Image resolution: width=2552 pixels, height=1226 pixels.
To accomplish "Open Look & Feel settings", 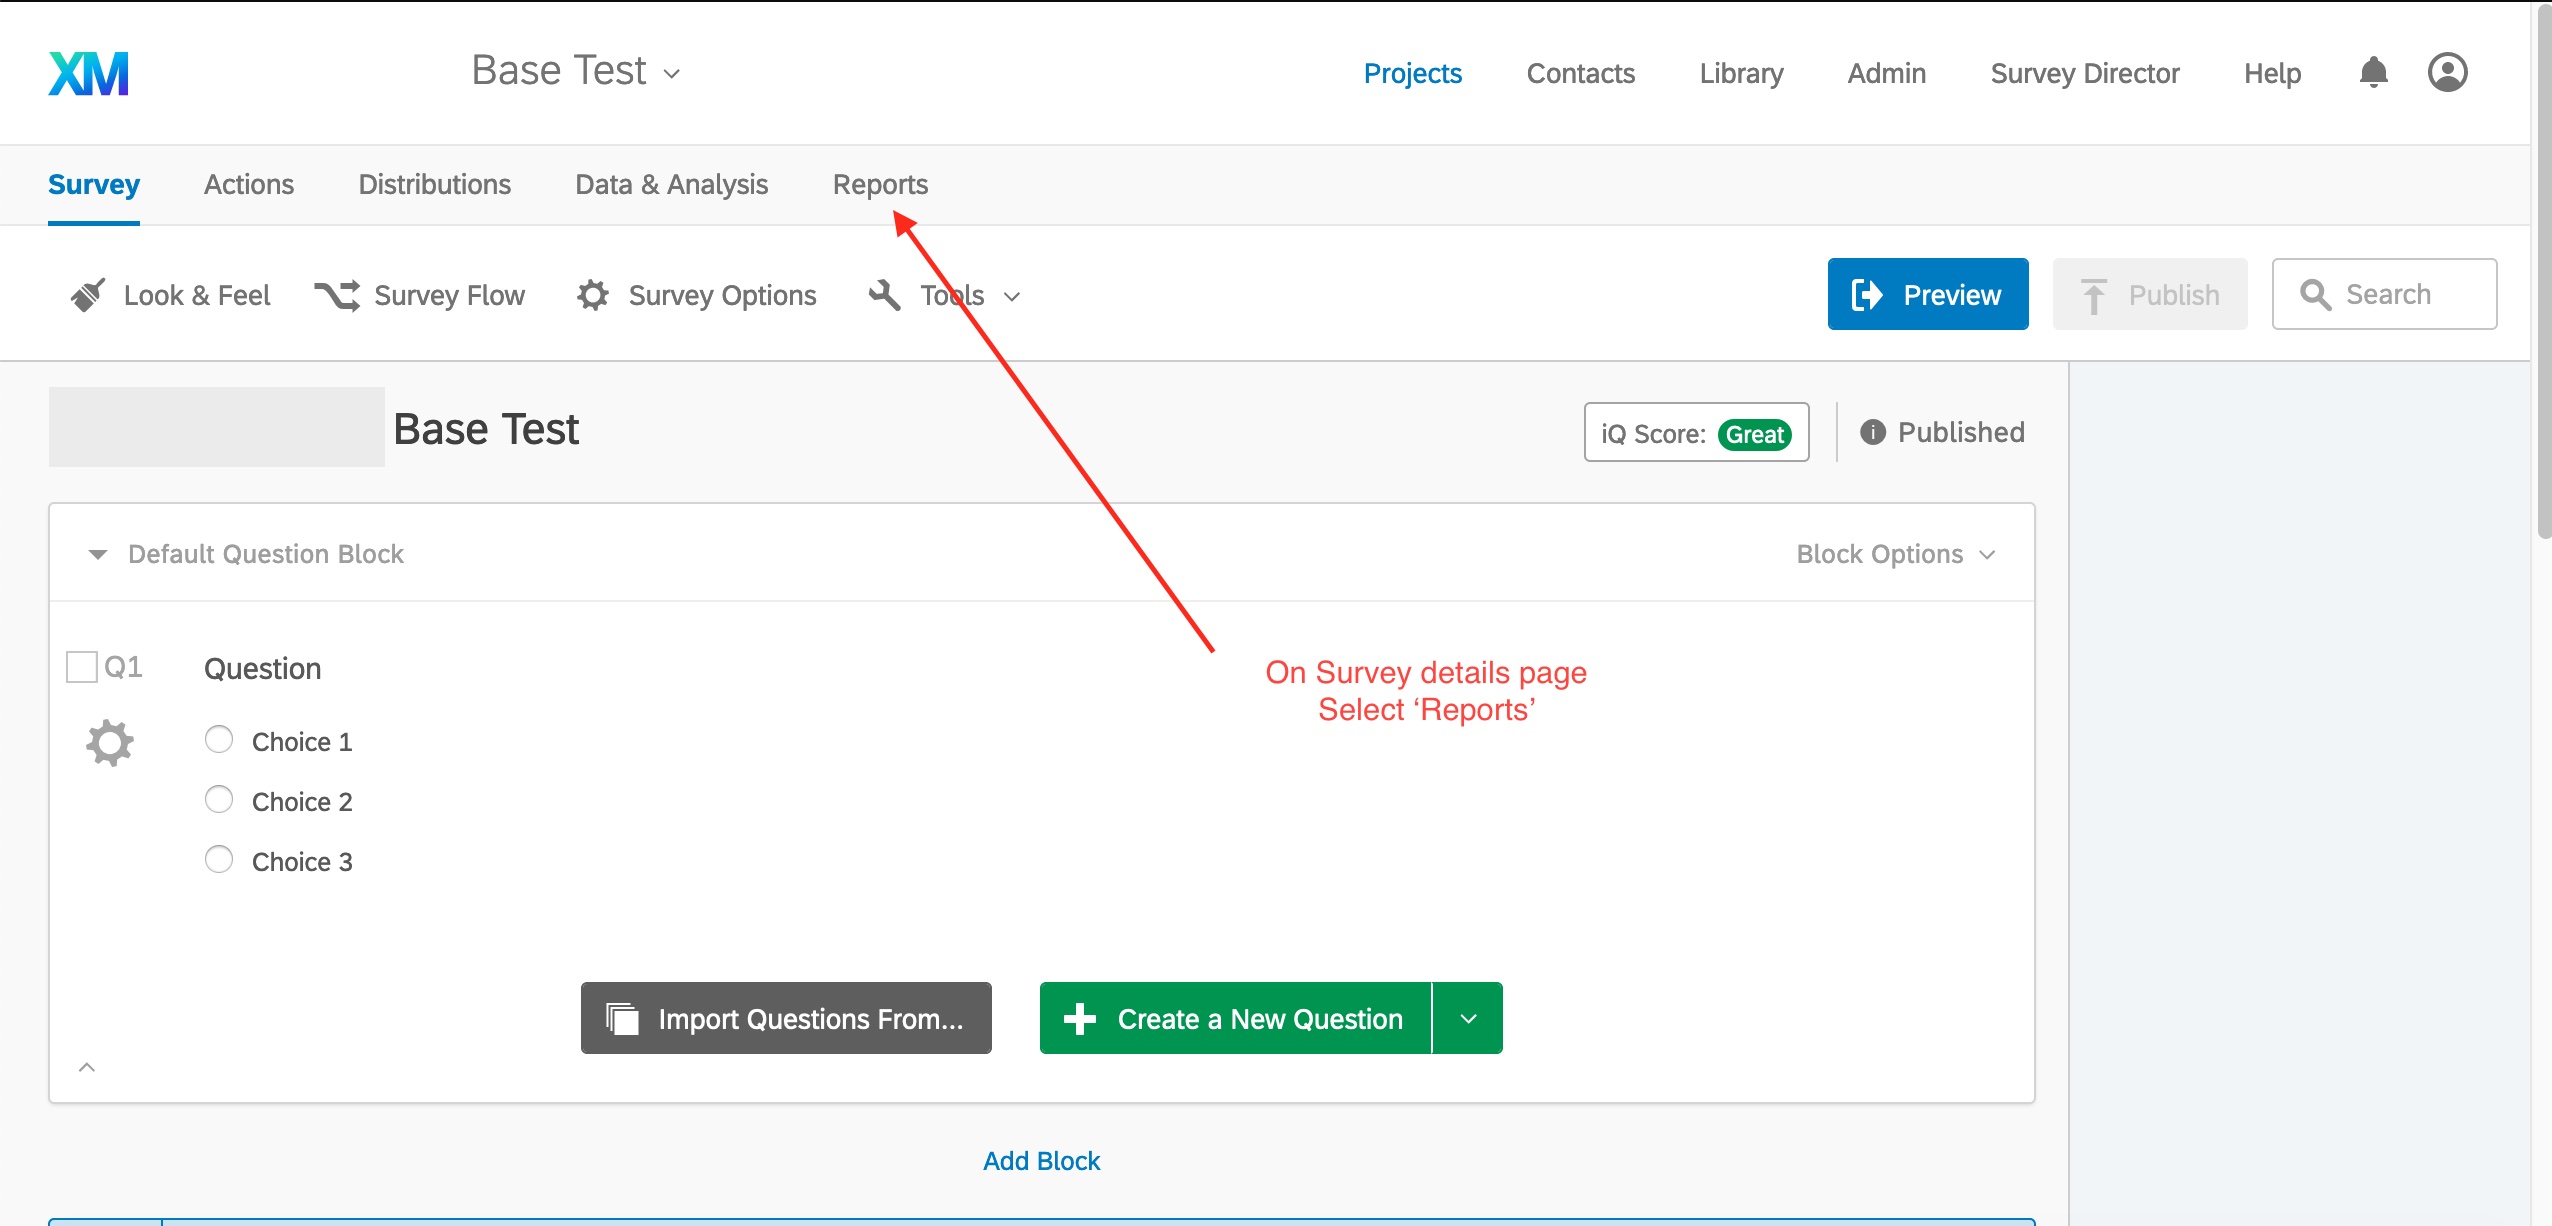I will point(171,295).
